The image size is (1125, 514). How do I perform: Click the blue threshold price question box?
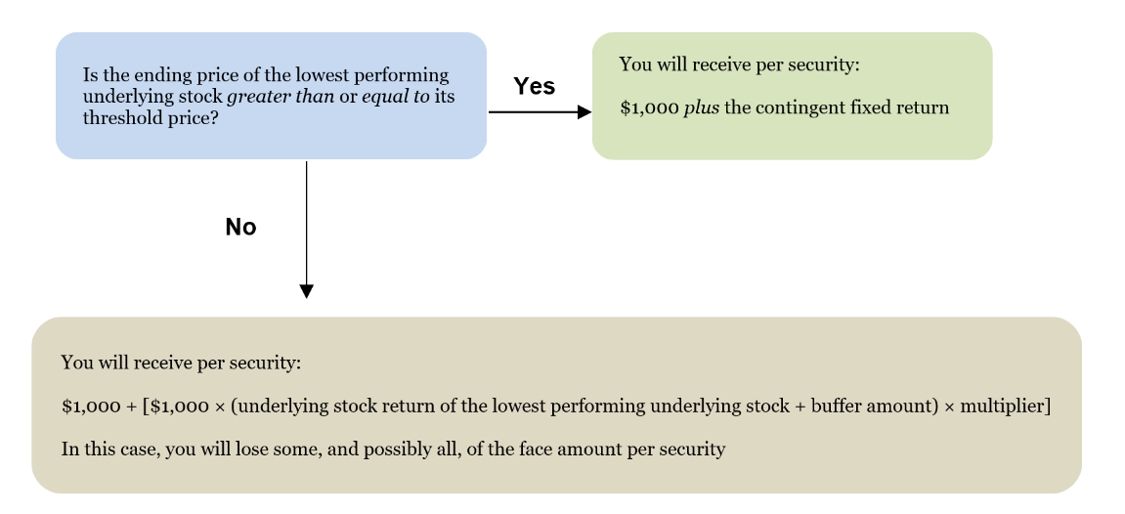point(271,95)
